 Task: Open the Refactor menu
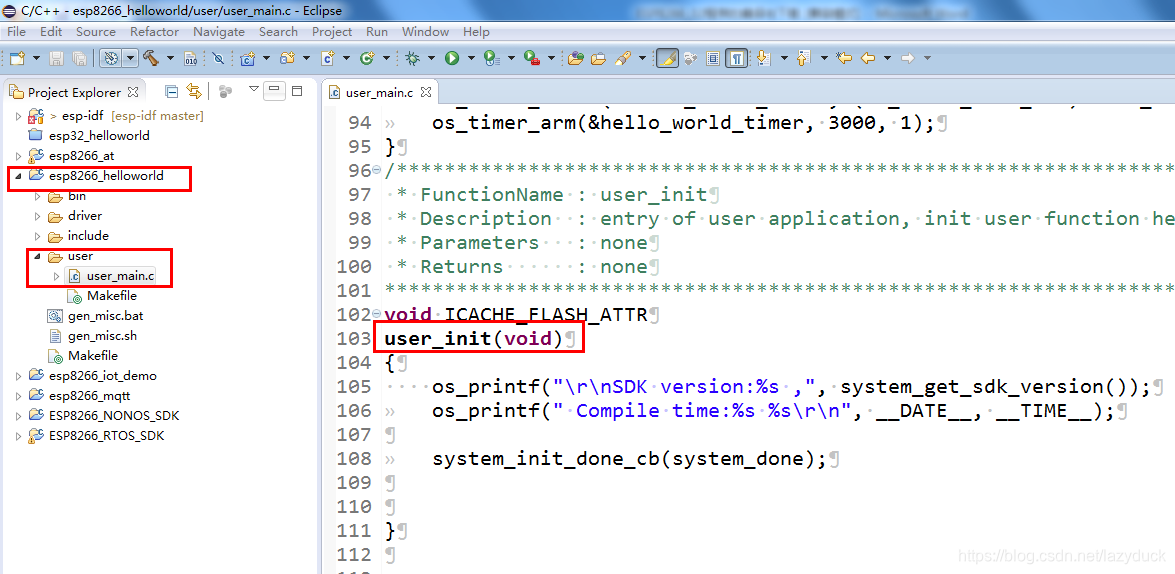(154, 31)
